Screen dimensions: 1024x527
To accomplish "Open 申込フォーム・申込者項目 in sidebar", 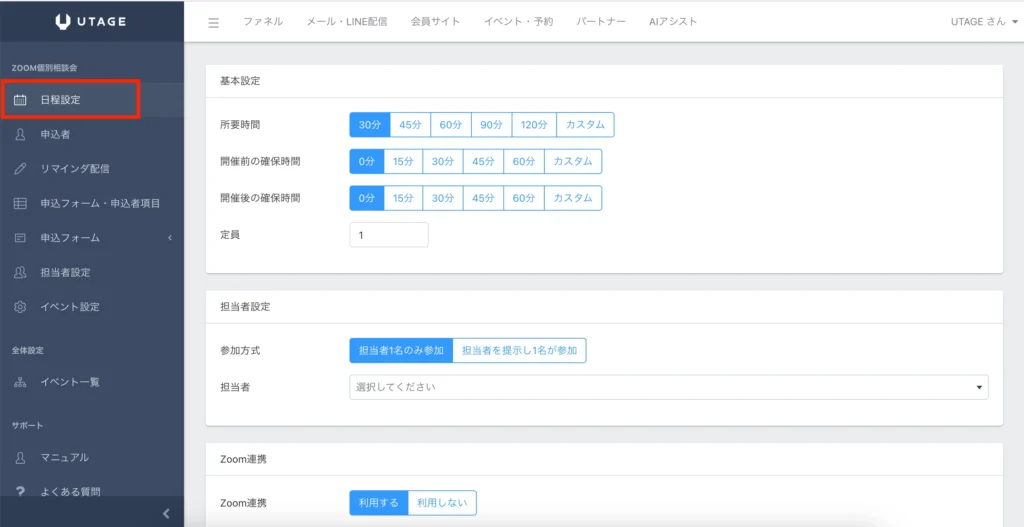I will 92,203.
